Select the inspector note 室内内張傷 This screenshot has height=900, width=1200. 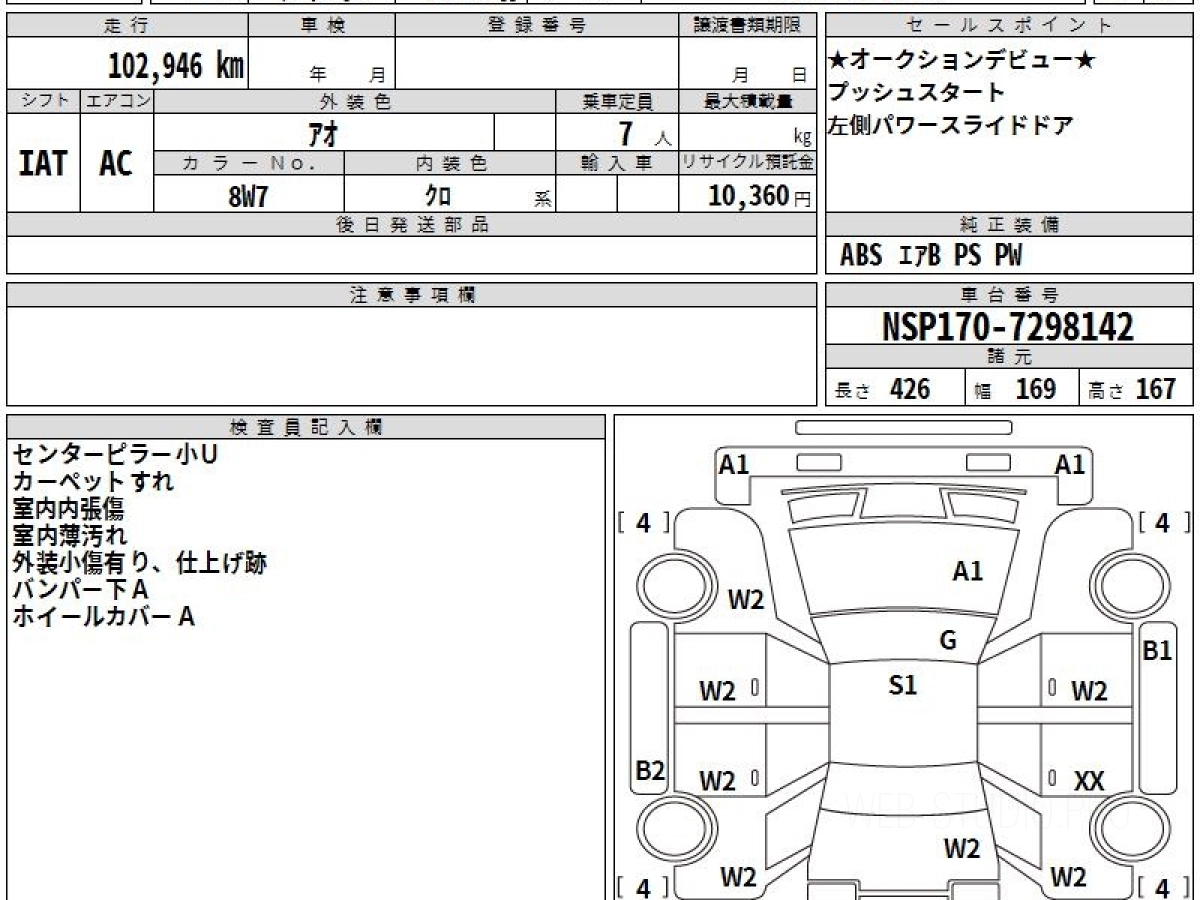click(x=68, y=509)
